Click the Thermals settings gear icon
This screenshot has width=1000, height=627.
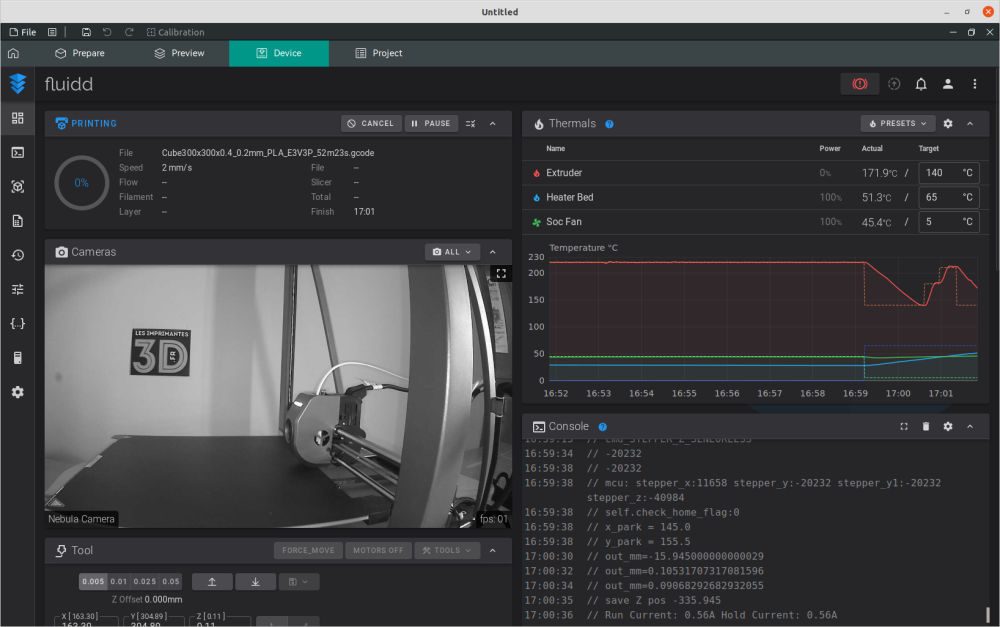[x=948, y=124]
